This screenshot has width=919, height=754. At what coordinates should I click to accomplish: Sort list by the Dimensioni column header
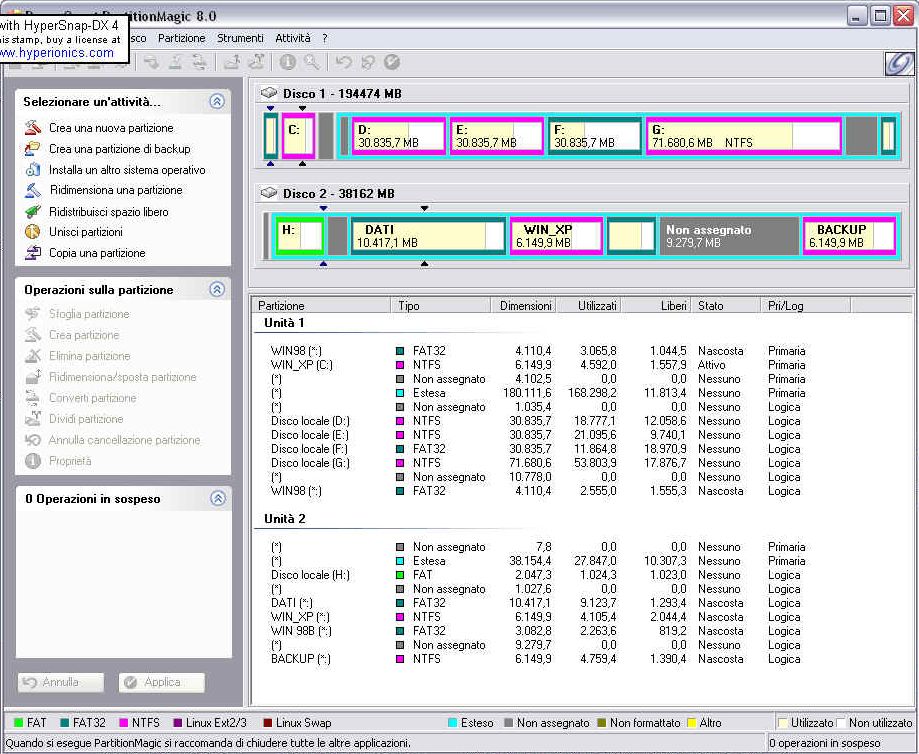pyautogui.click(x=524, y=305)
